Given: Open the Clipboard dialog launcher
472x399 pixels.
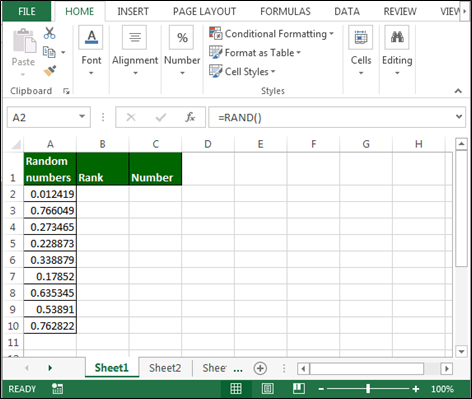Looking at the screenshot, I should (x=66, y=91).
